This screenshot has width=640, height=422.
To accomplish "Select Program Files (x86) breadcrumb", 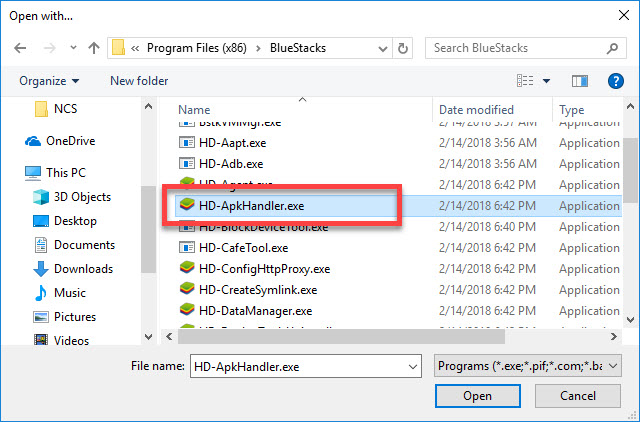I will (197, 48).
